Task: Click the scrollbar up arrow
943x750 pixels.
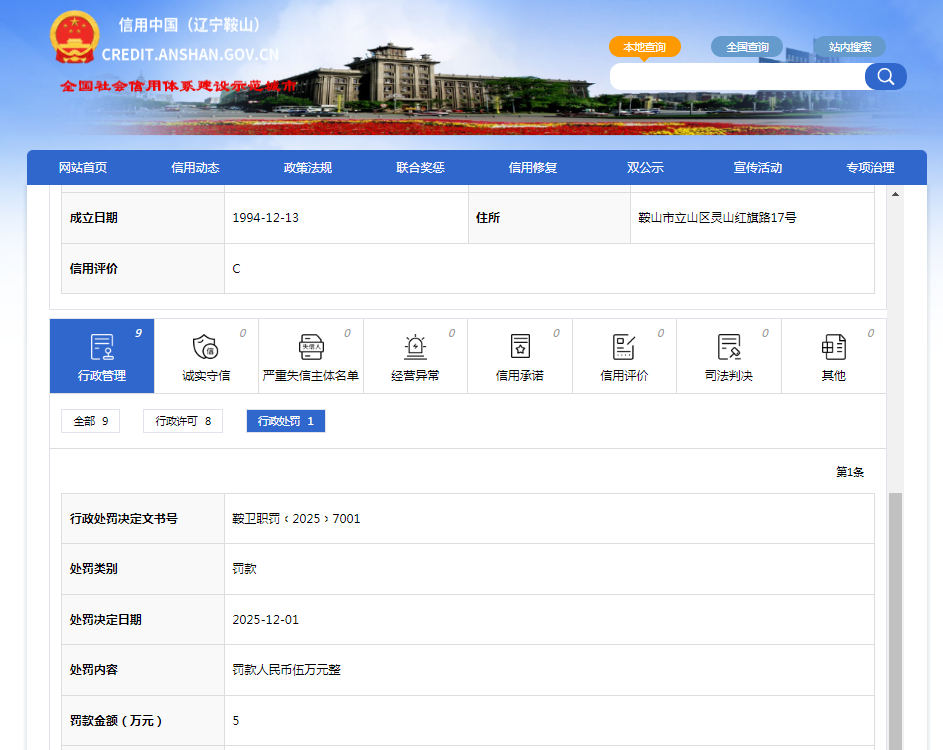Action: point(895,194)
